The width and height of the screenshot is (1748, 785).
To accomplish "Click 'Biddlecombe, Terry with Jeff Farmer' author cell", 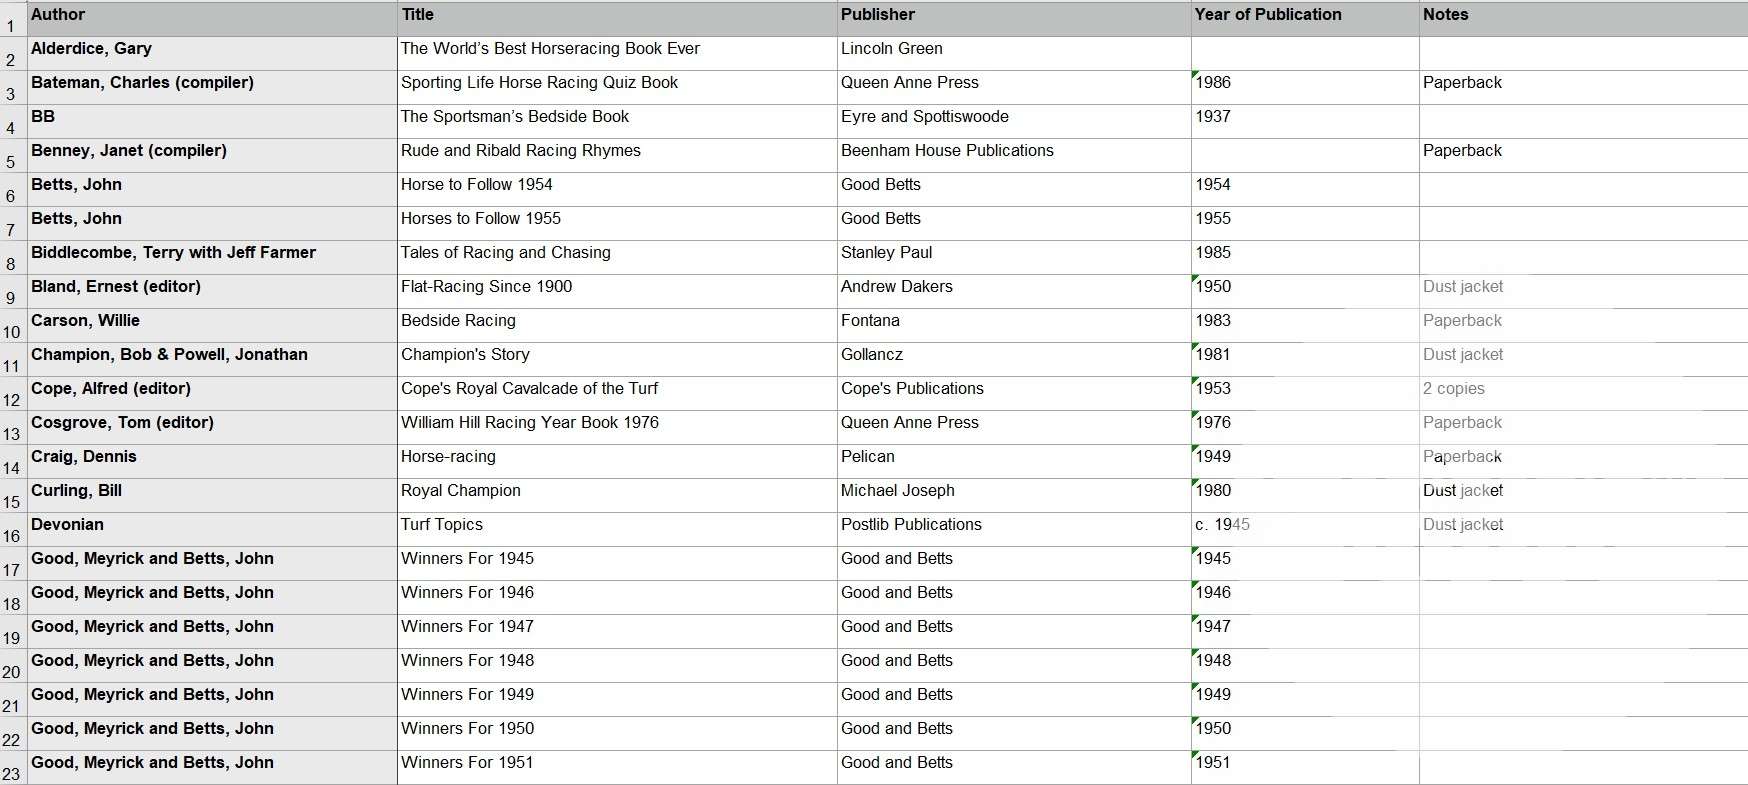I will (x=212, y=258).
